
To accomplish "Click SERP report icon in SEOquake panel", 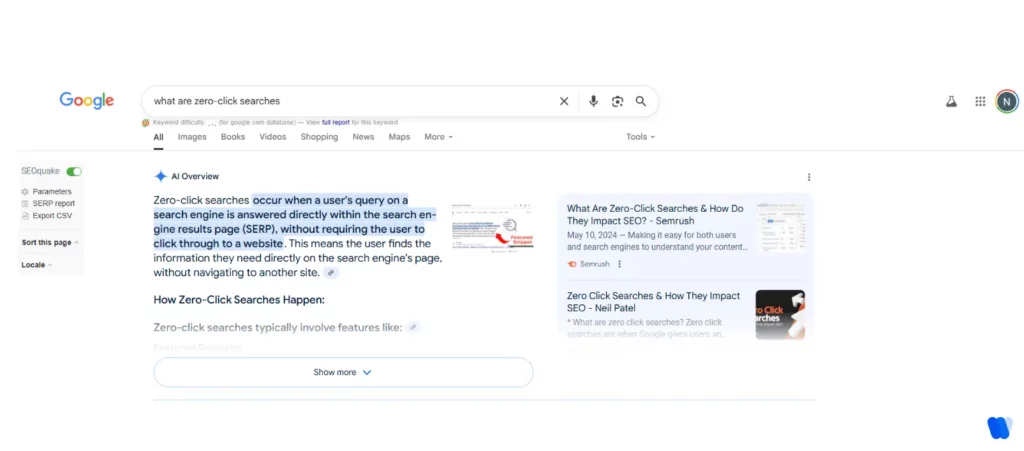I will click(x=25, y=204).
